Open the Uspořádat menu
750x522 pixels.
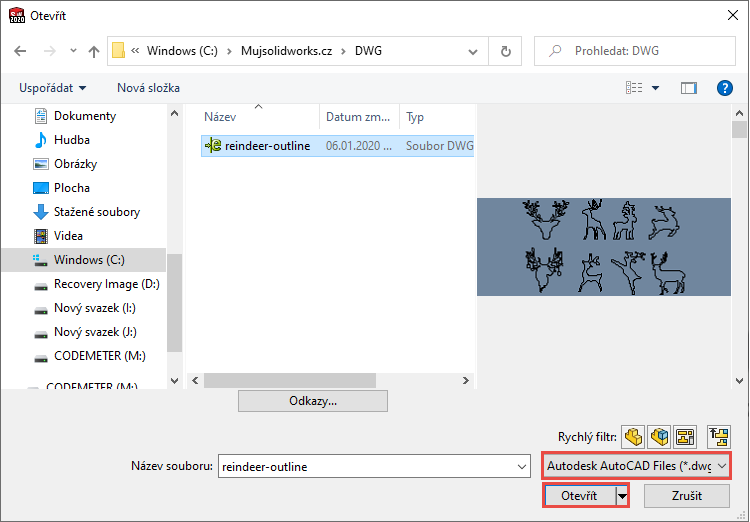click(x=53, y=88)
